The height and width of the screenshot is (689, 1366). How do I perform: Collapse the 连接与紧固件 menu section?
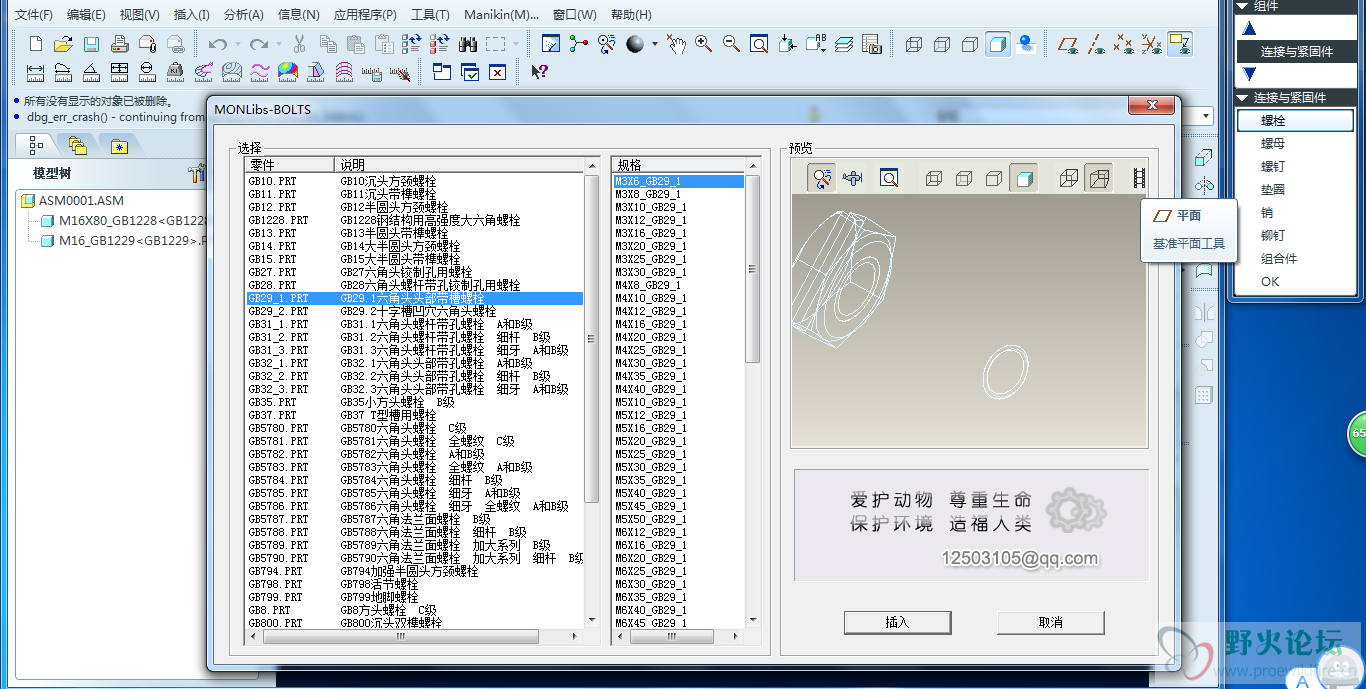coord(1243,97)
